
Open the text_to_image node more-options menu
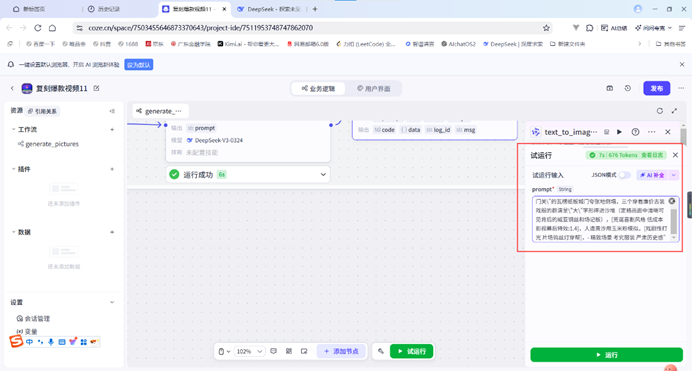pos(651,132)
